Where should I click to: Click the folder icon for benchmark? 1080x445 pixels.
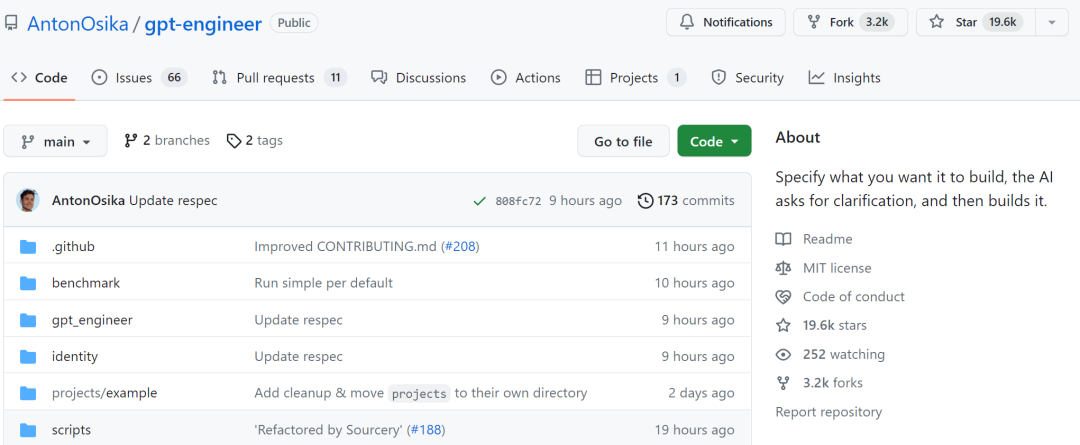(x=28, y=283)
